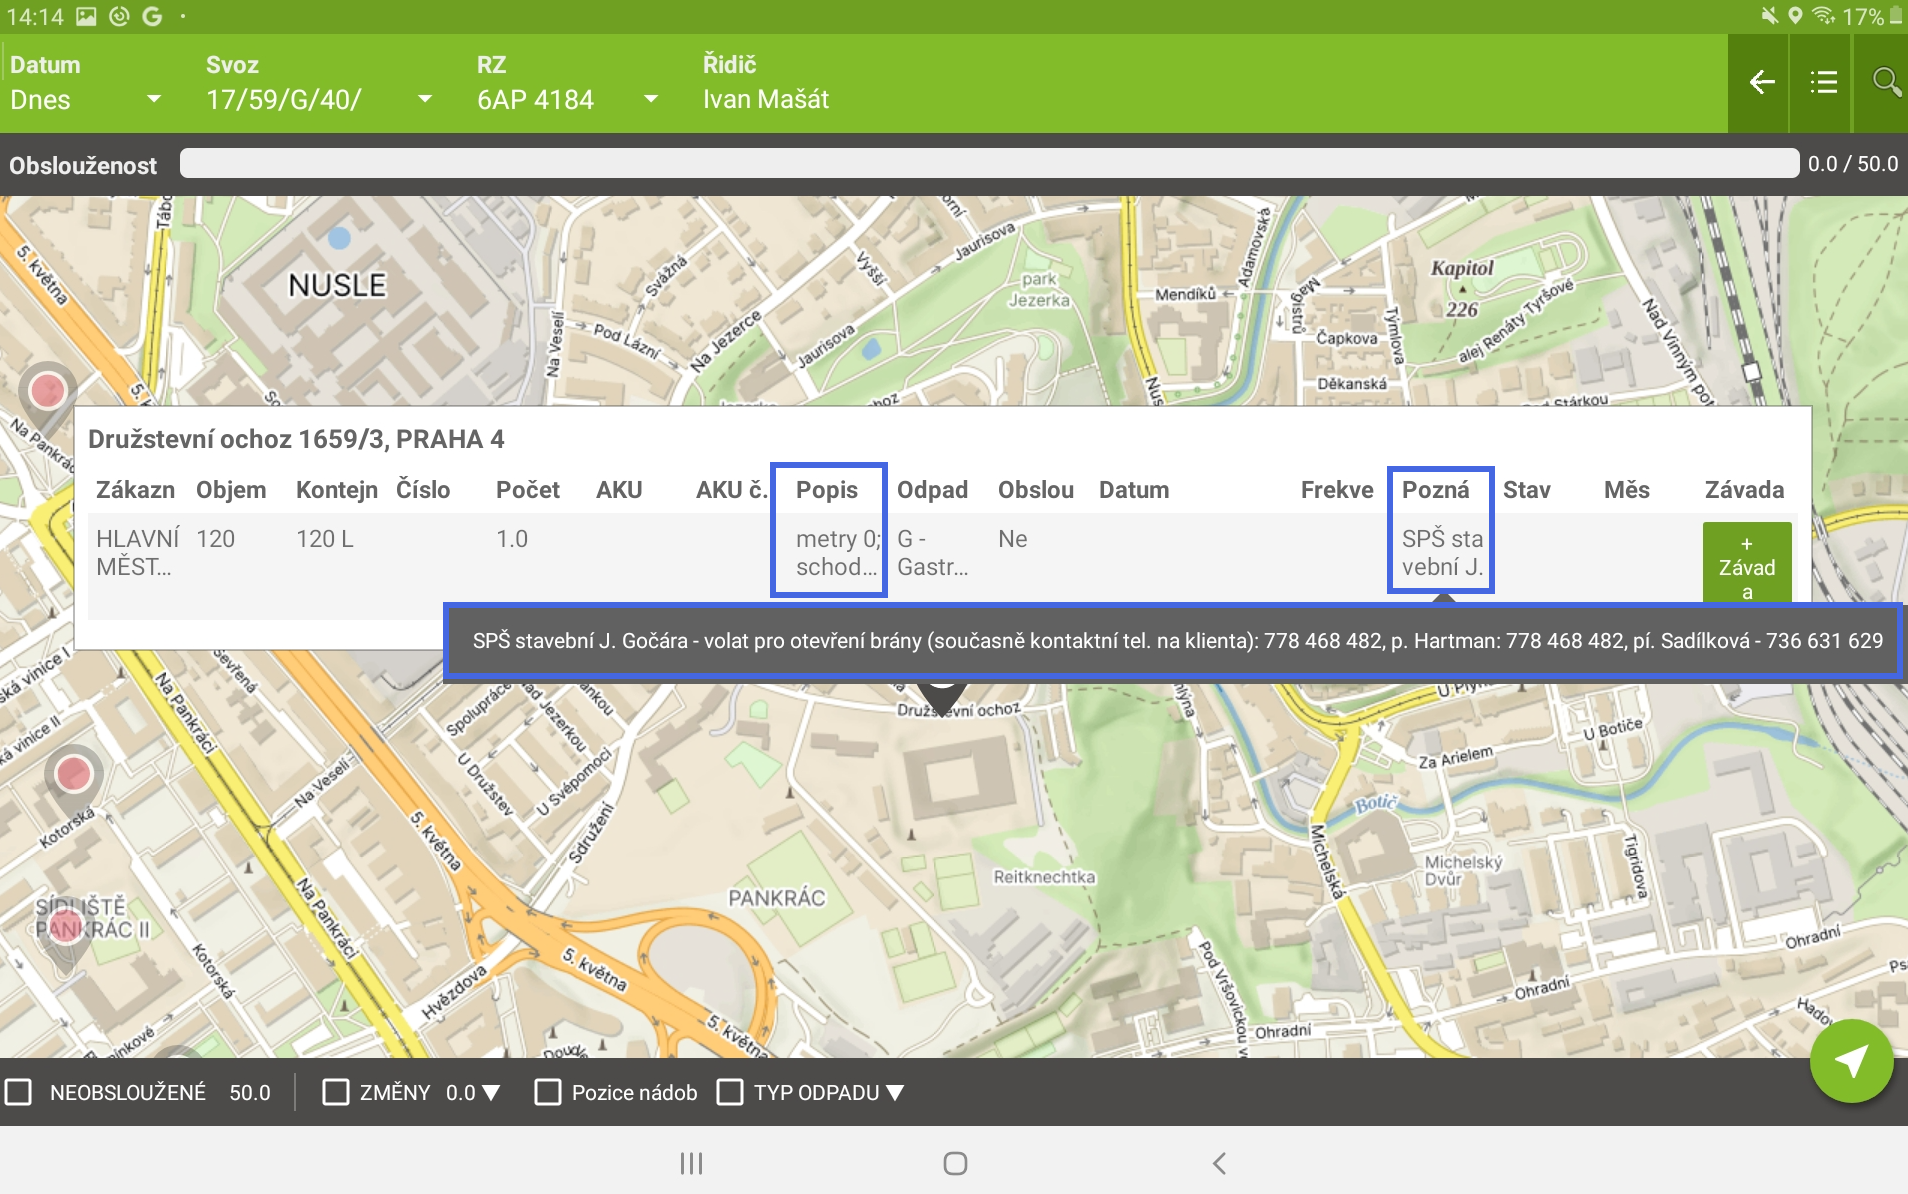Image resolution: width=1908 pixels, height=1194 pixels.
Task: Tap address title Družstevní ochoz 1659/3
Action: pos(296,439)
